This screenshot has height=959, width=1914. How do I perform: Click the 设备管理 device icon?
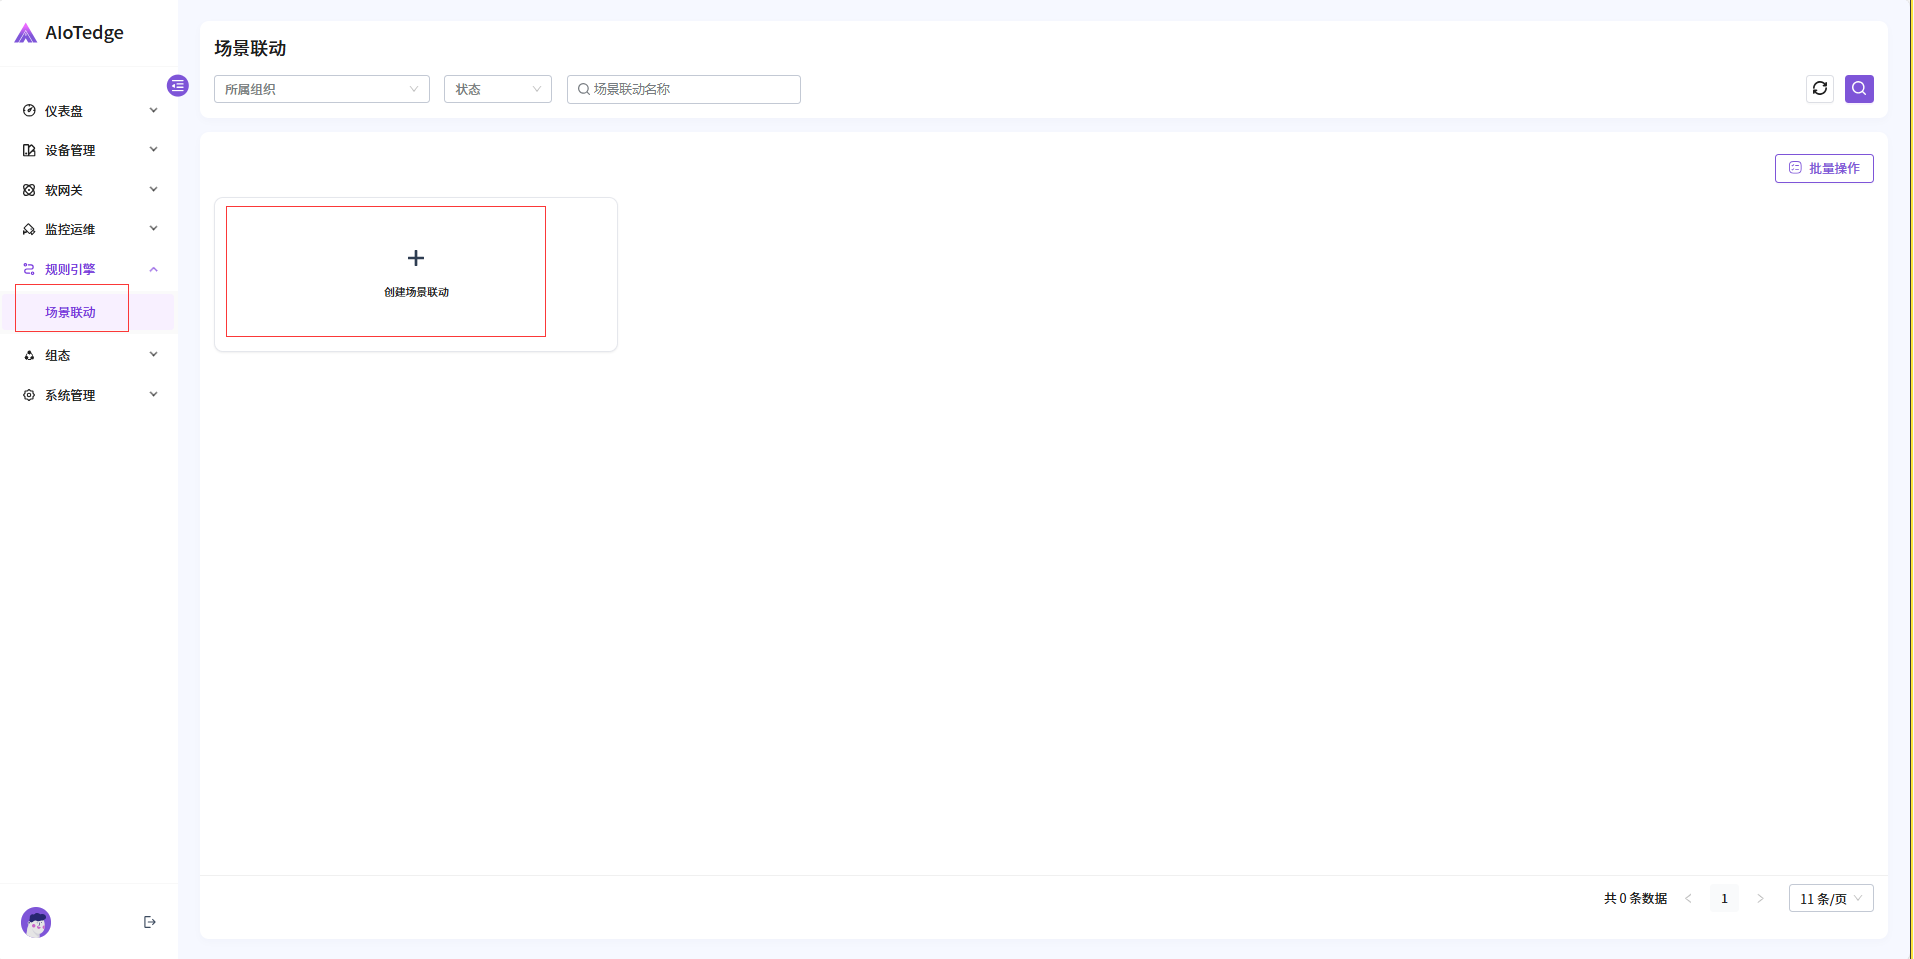(x=29, y=150)
